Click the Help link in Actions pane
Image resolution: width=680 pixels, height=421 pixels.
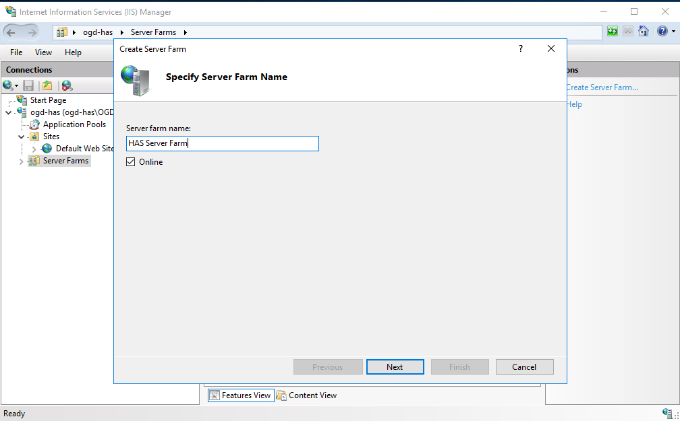(574, 104)
